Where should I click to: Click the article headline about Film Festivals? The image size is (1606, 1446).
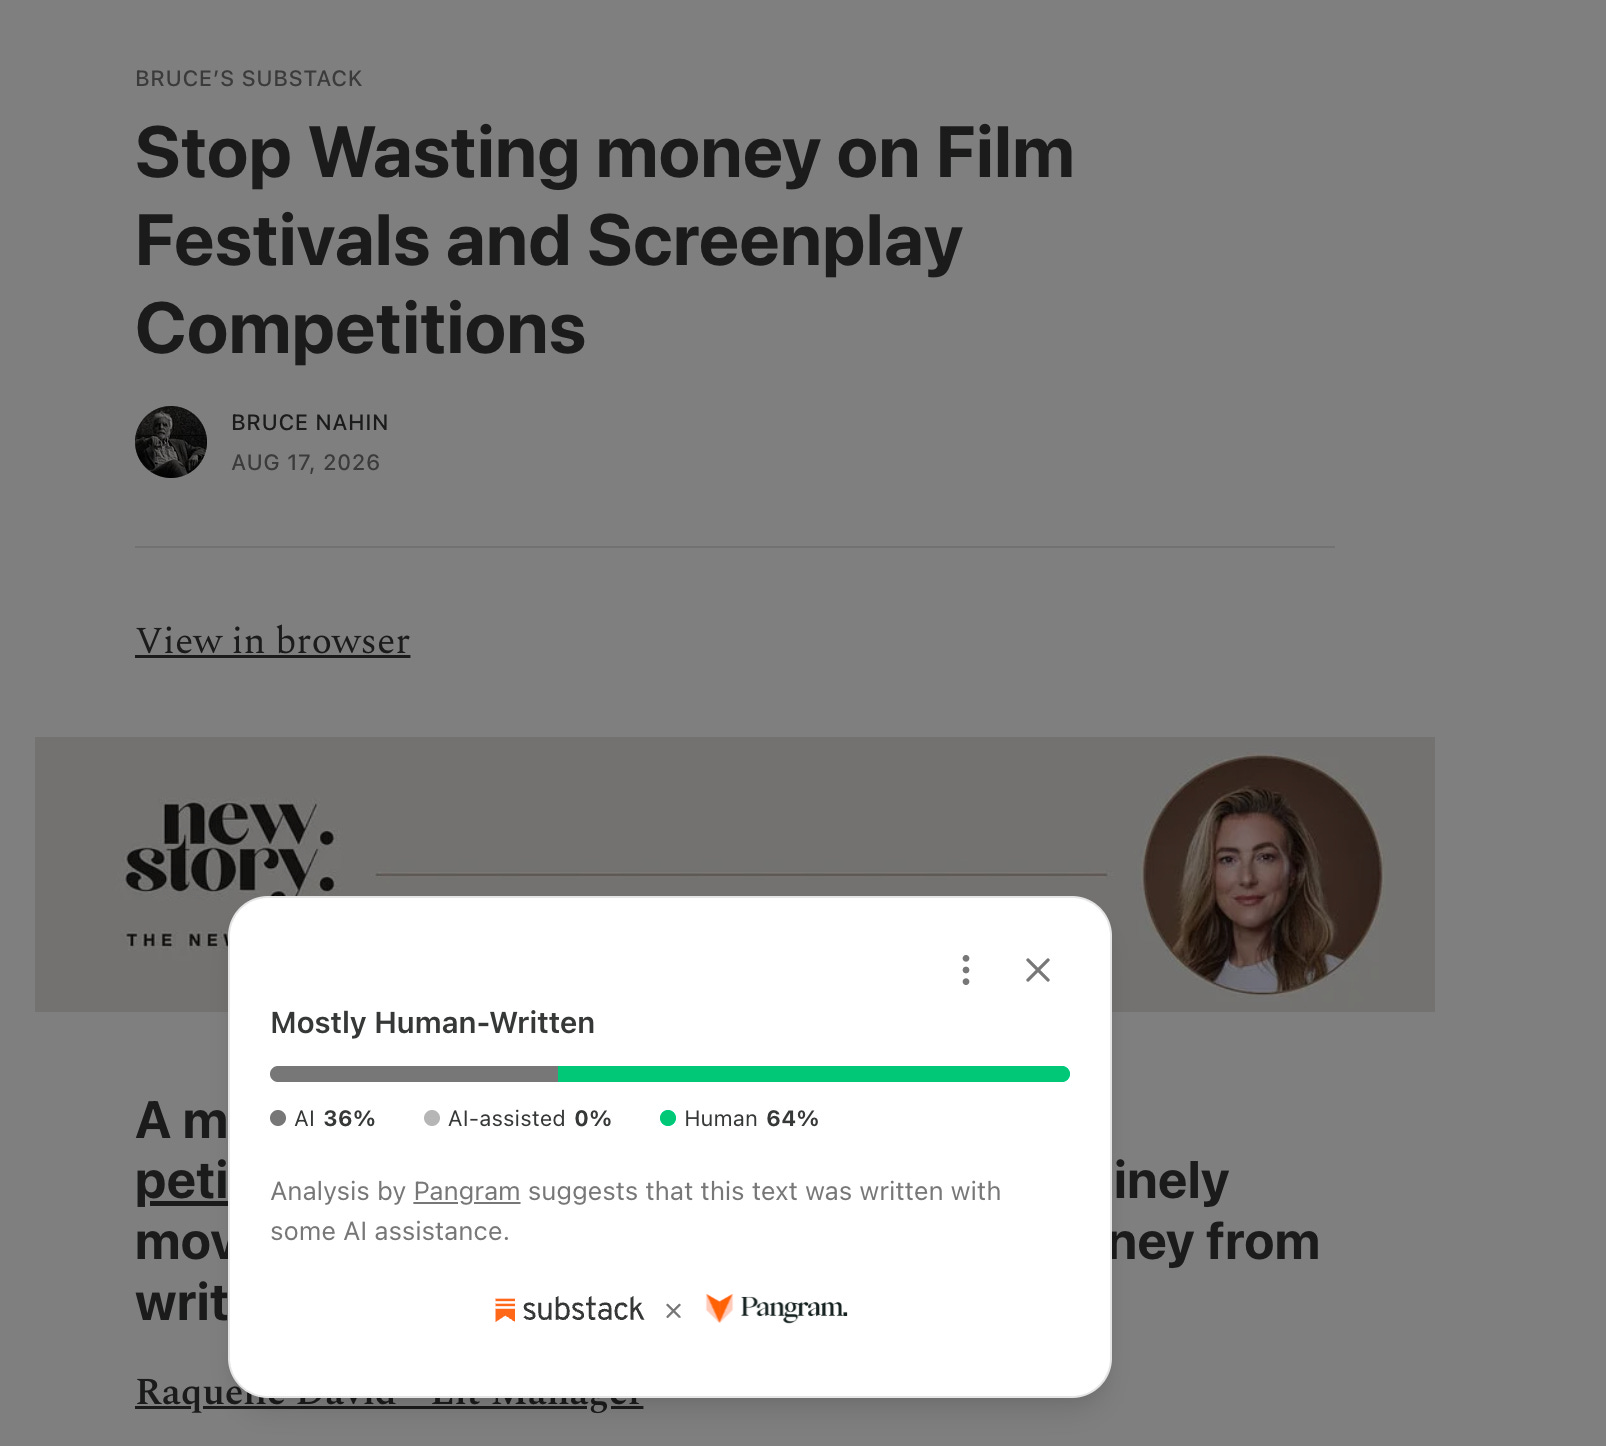pyautogui.click(x=604, y=241)
